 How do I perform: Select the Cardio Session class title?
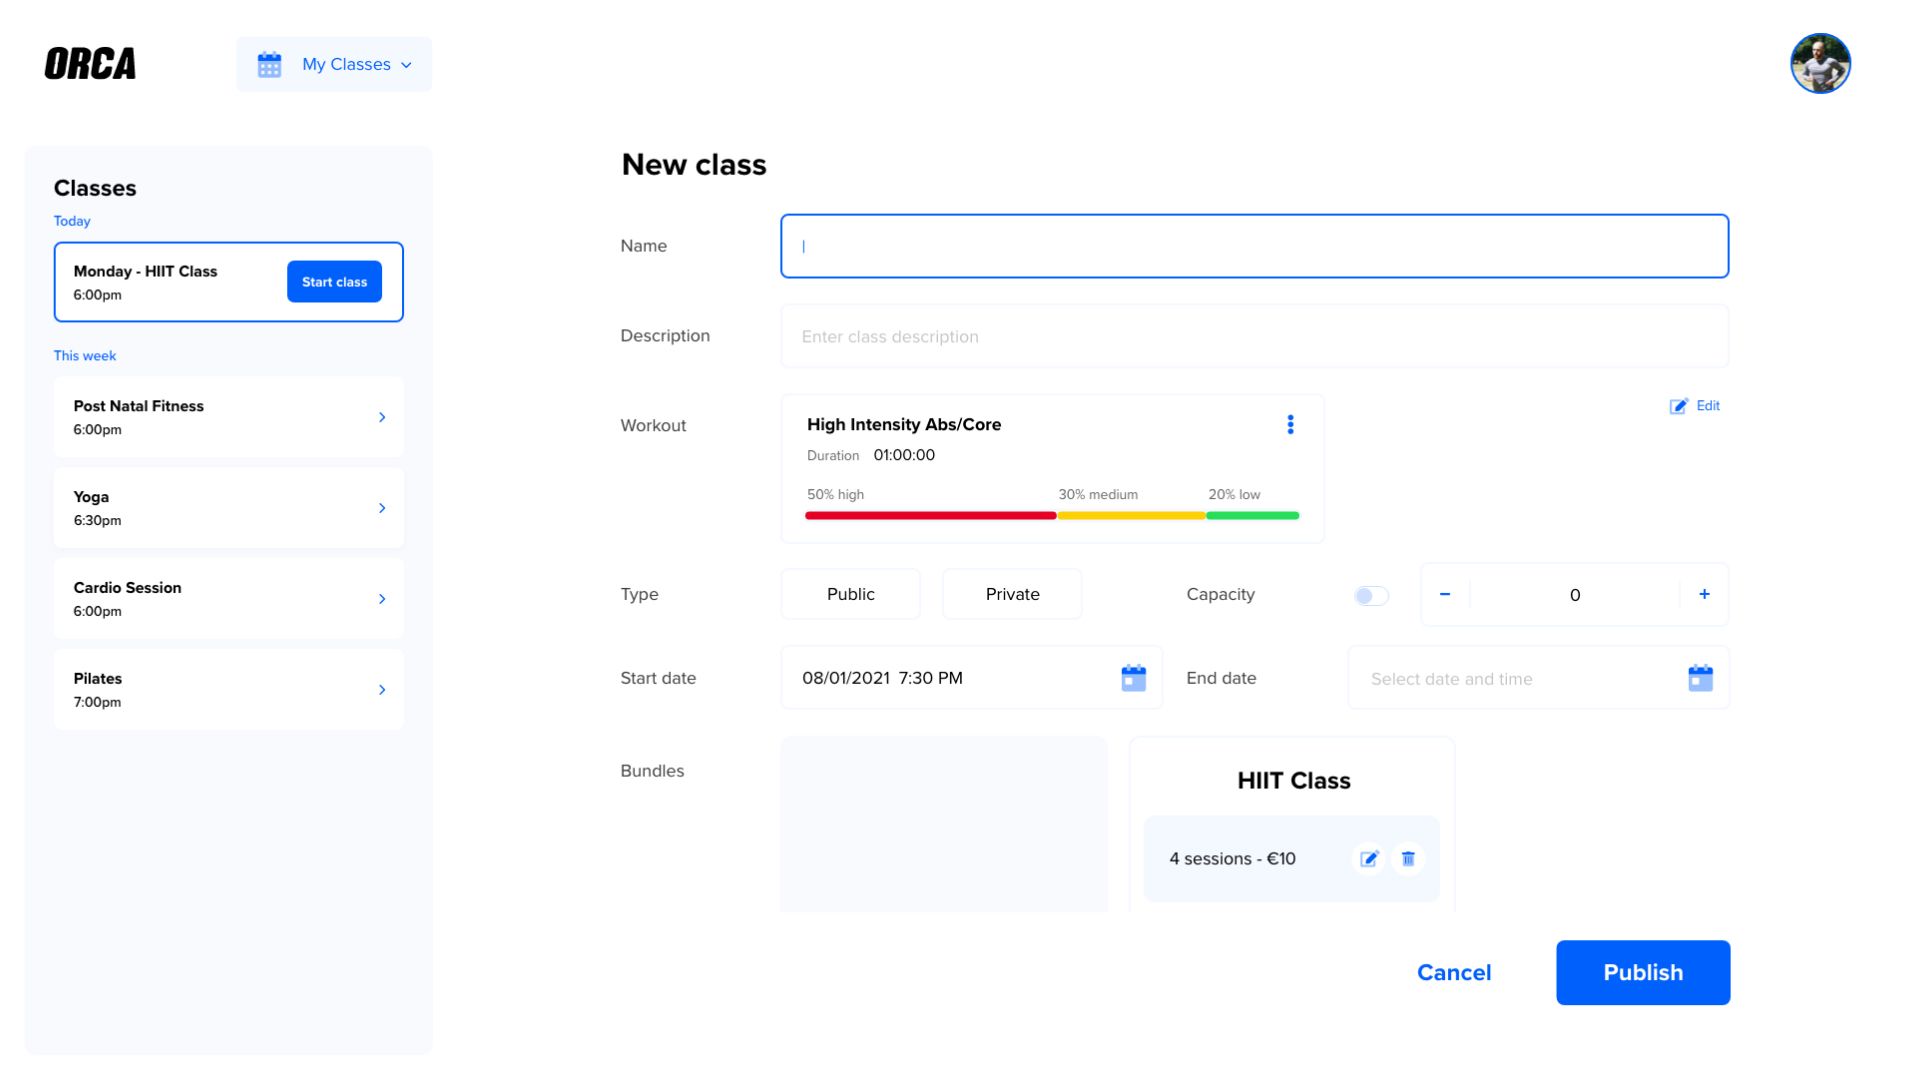coord(127,588)
